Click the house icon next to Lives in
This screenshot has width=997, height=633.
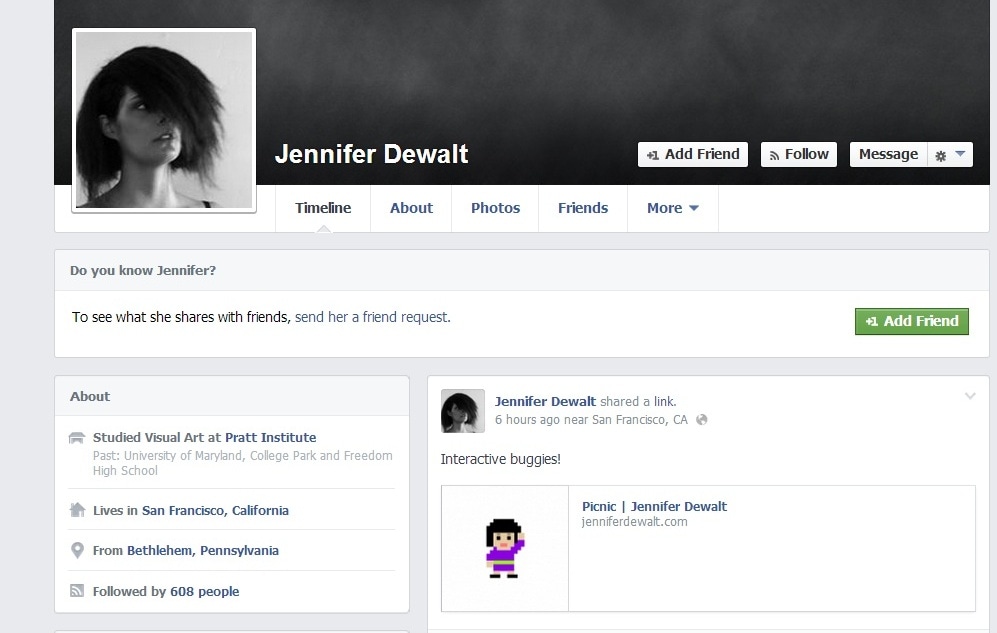click(77, 510)
